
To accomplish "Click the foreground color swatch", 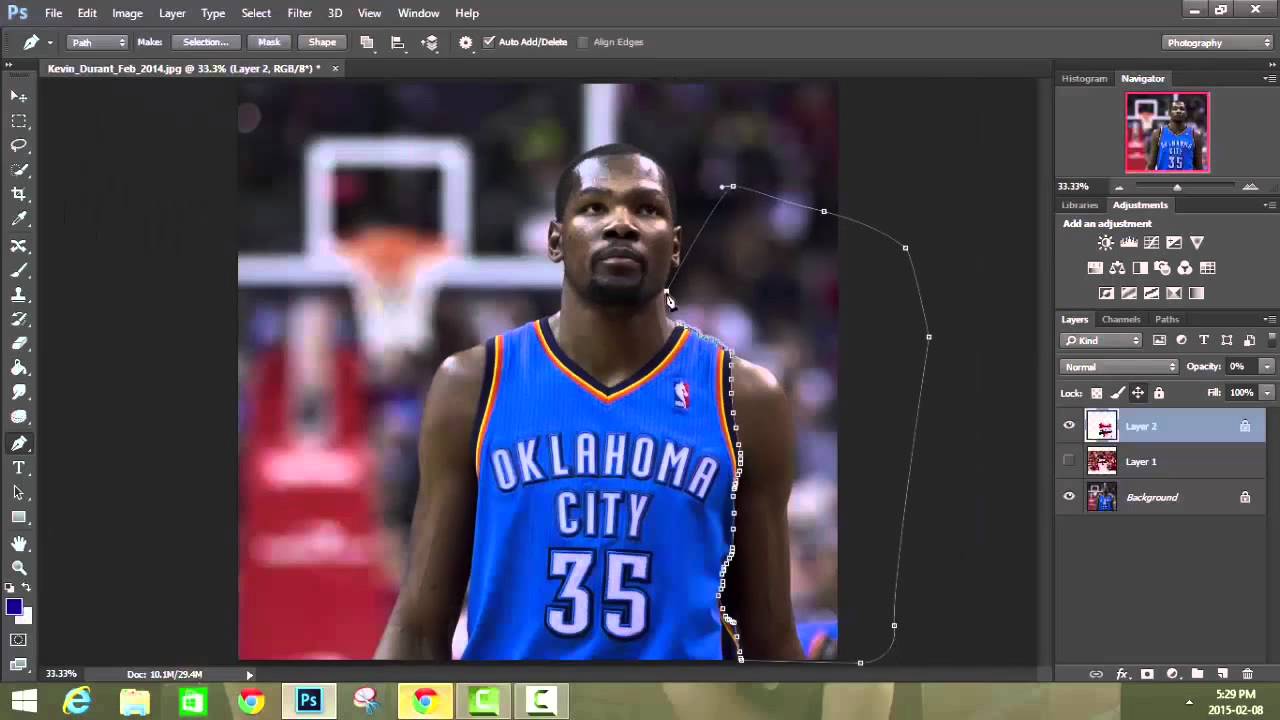I will (x=14, y=607).
